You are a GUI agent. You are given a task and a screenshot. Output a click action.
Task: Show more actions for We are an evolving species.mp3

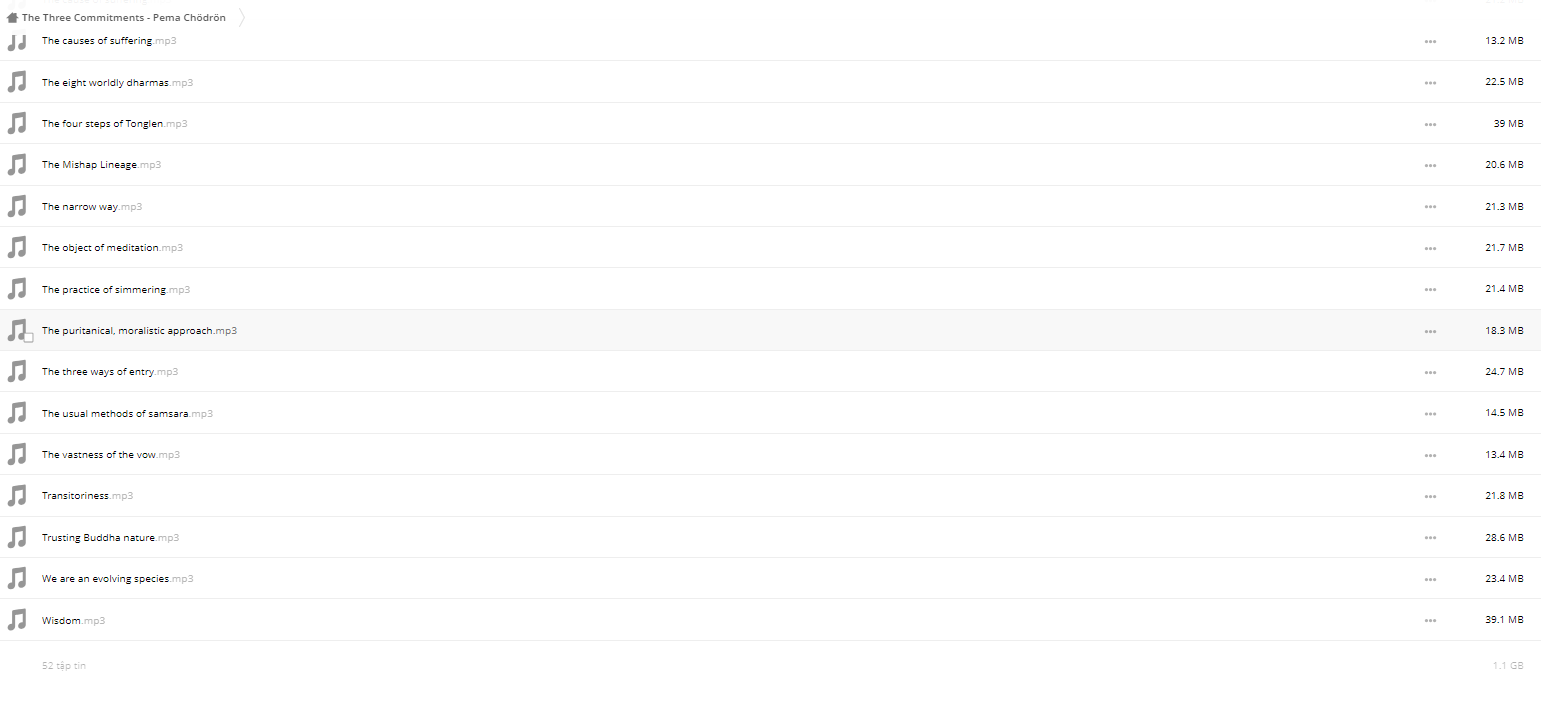1430,579
